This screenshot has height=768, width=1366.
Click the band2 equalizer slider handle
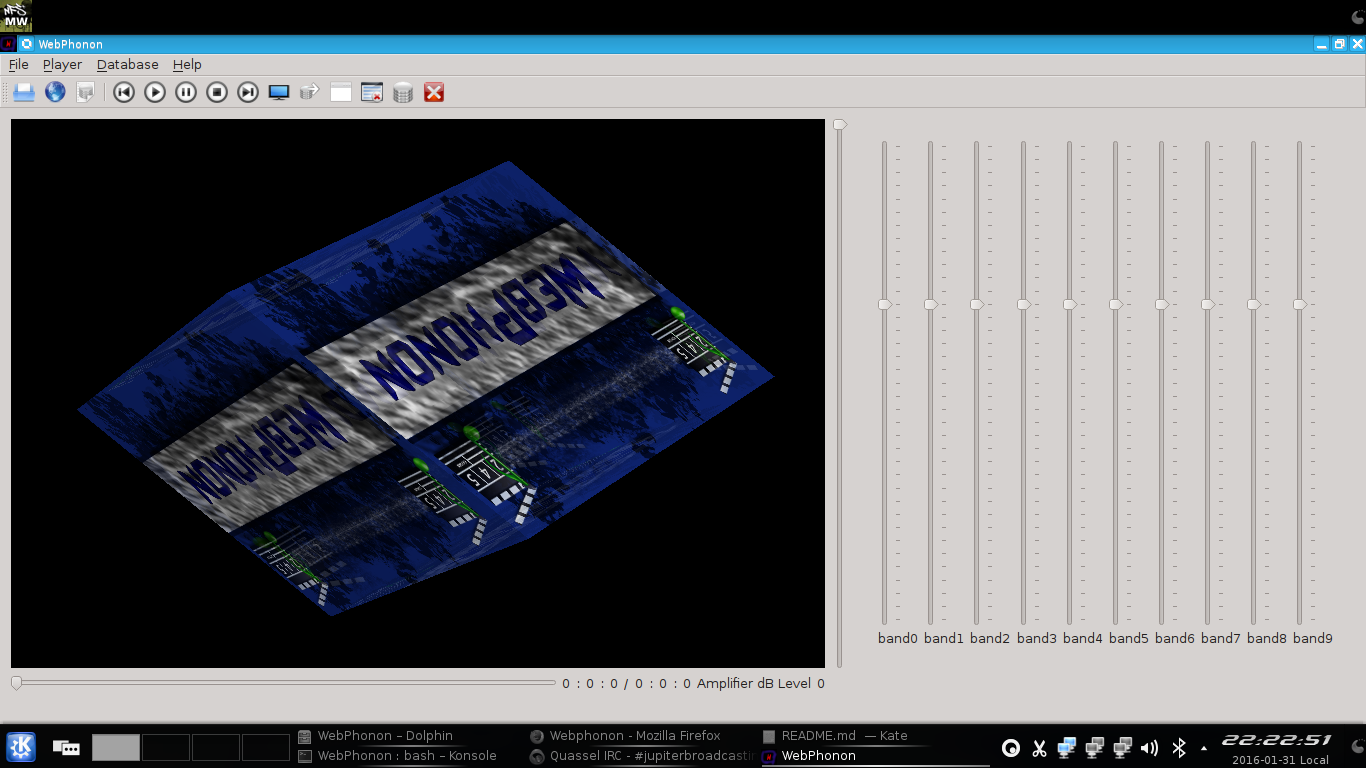[x=977, y=304]
